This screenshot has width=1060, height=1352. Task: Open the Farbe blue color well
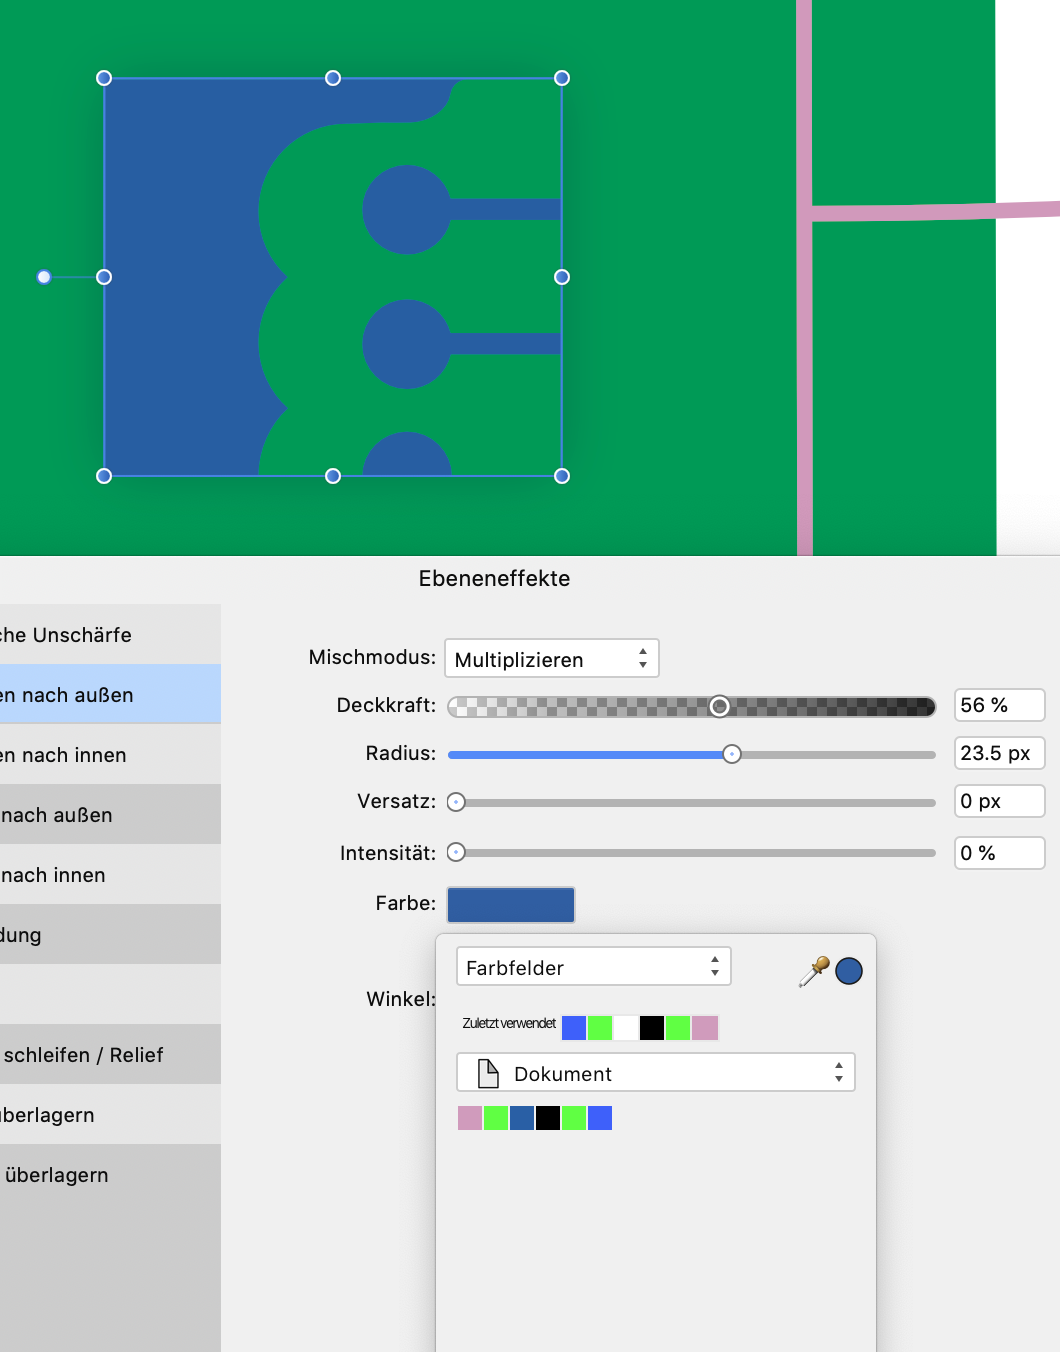(511, 904)
